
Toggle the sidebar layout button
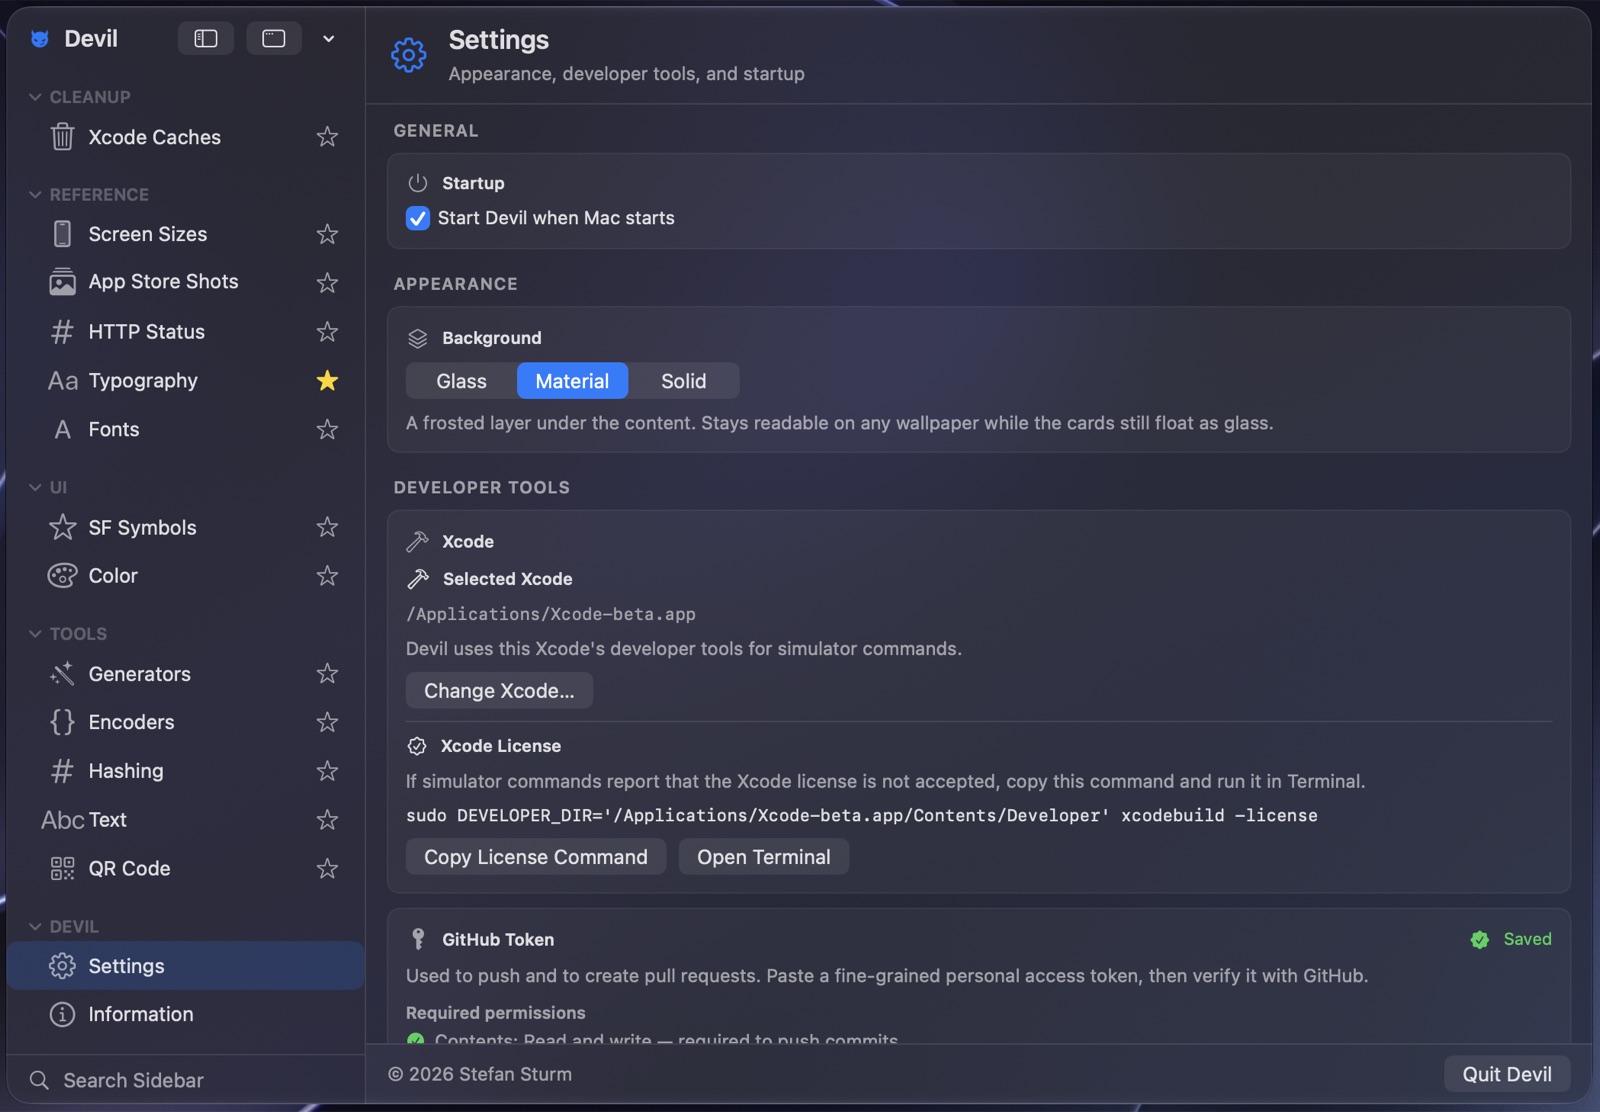click(x=206, y=38)
